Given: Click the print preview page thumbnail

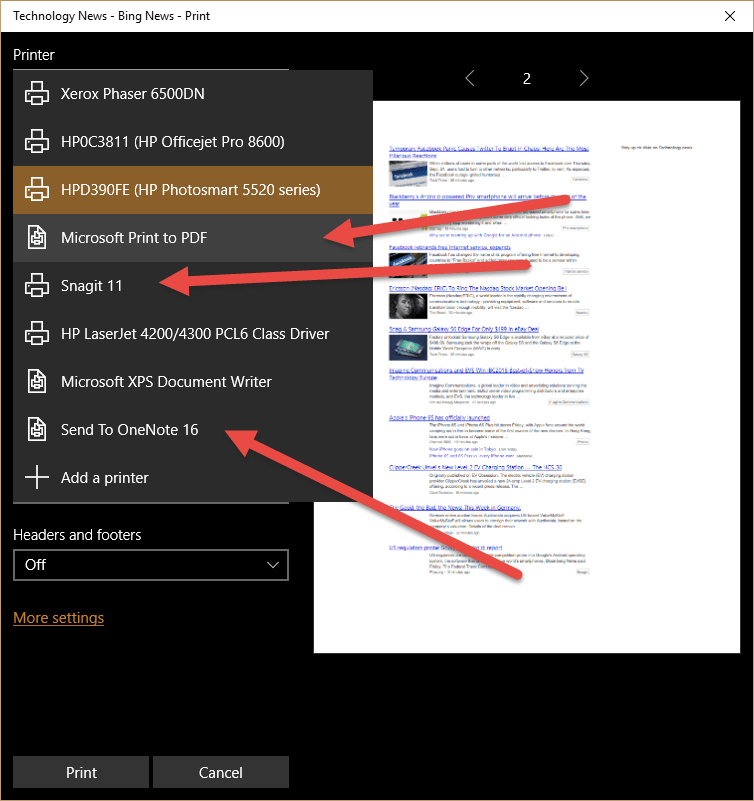Looking at the screenshot, I should (527, 377).
